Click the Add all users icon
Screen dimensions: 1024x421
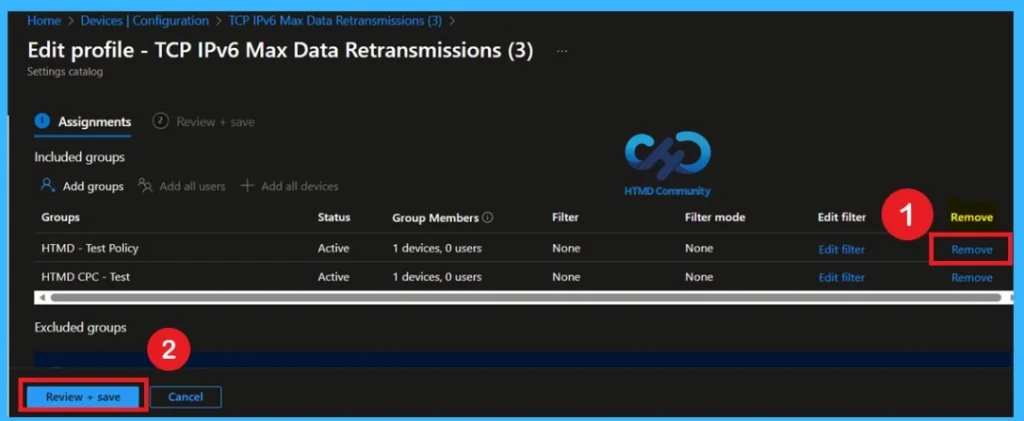145,186
